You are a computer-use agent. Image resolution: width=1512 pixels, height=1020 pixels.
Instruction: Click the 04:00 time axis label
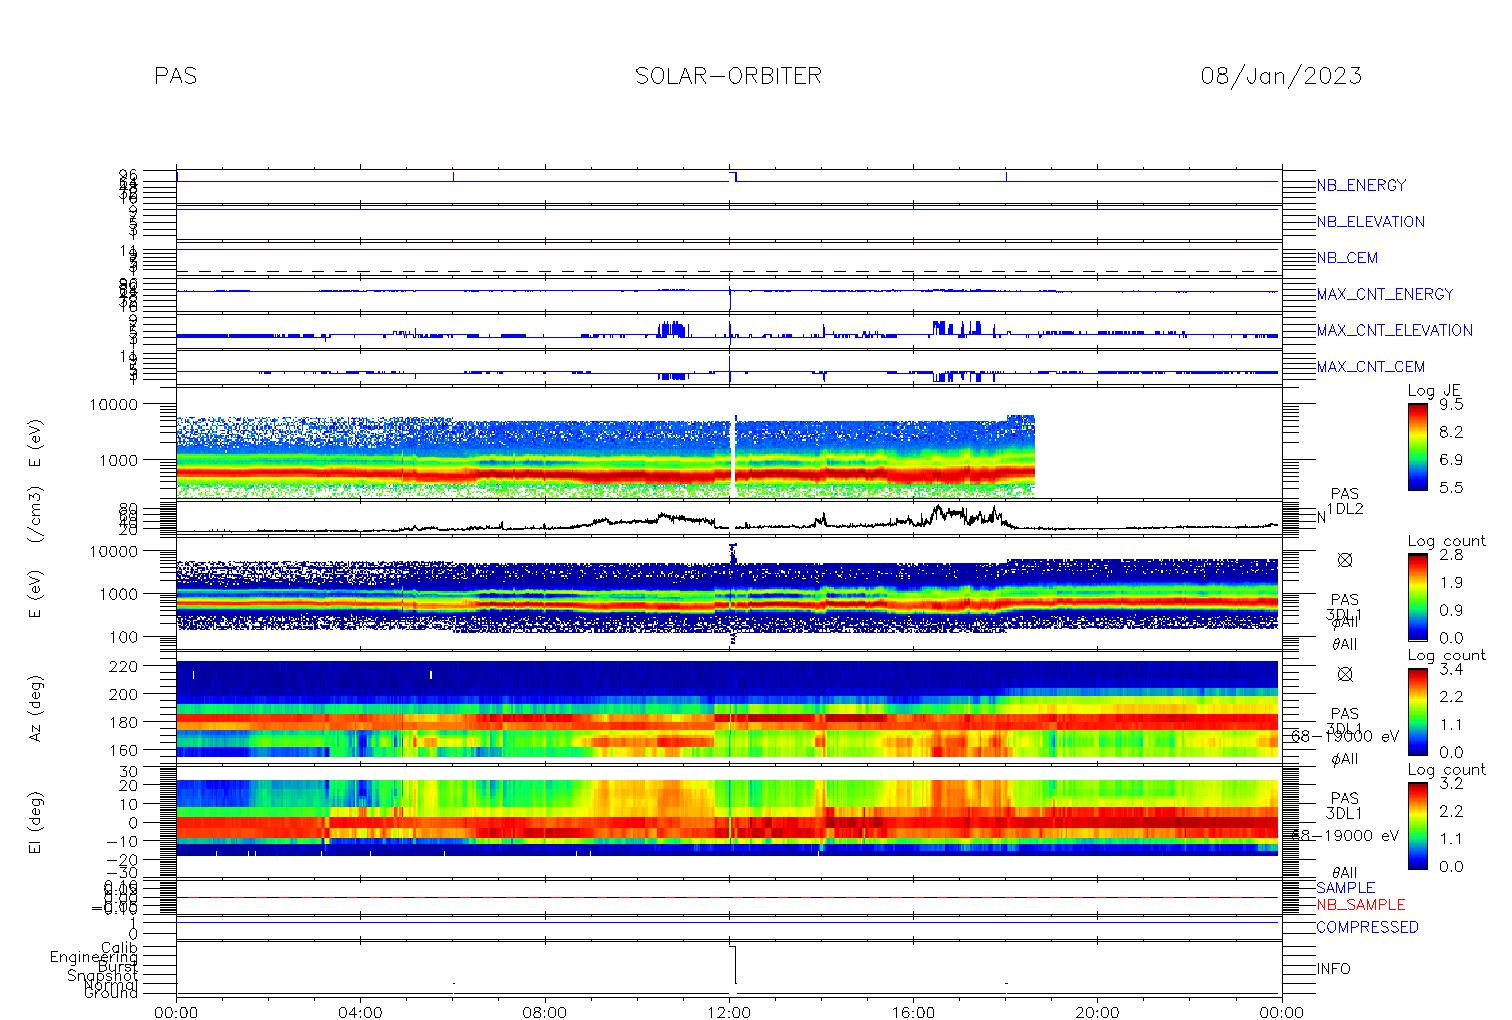coord(361,1011)
